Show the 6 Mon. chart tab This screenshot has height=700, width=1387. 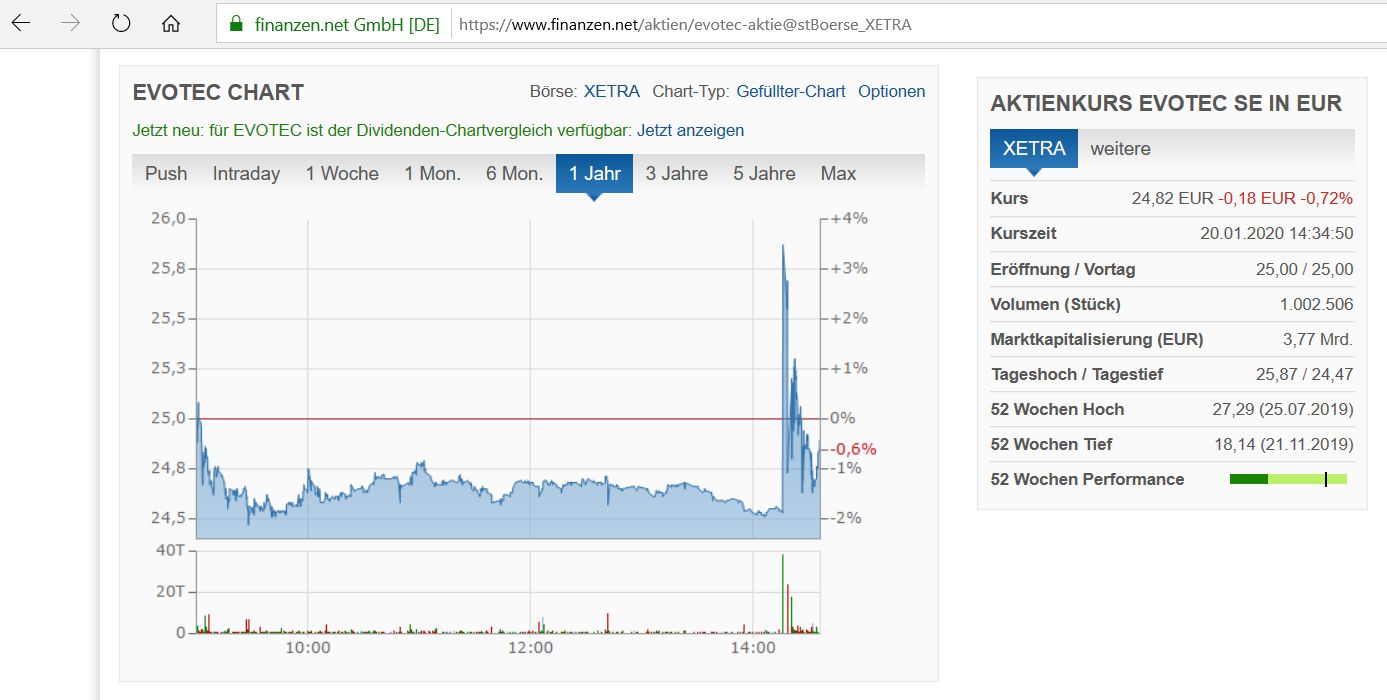(x=514, y=173)
